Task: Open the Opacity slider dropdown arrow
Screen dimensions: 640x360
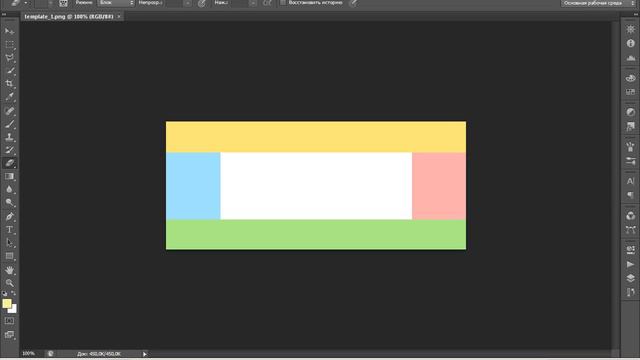Action: [x=187, y=3]
